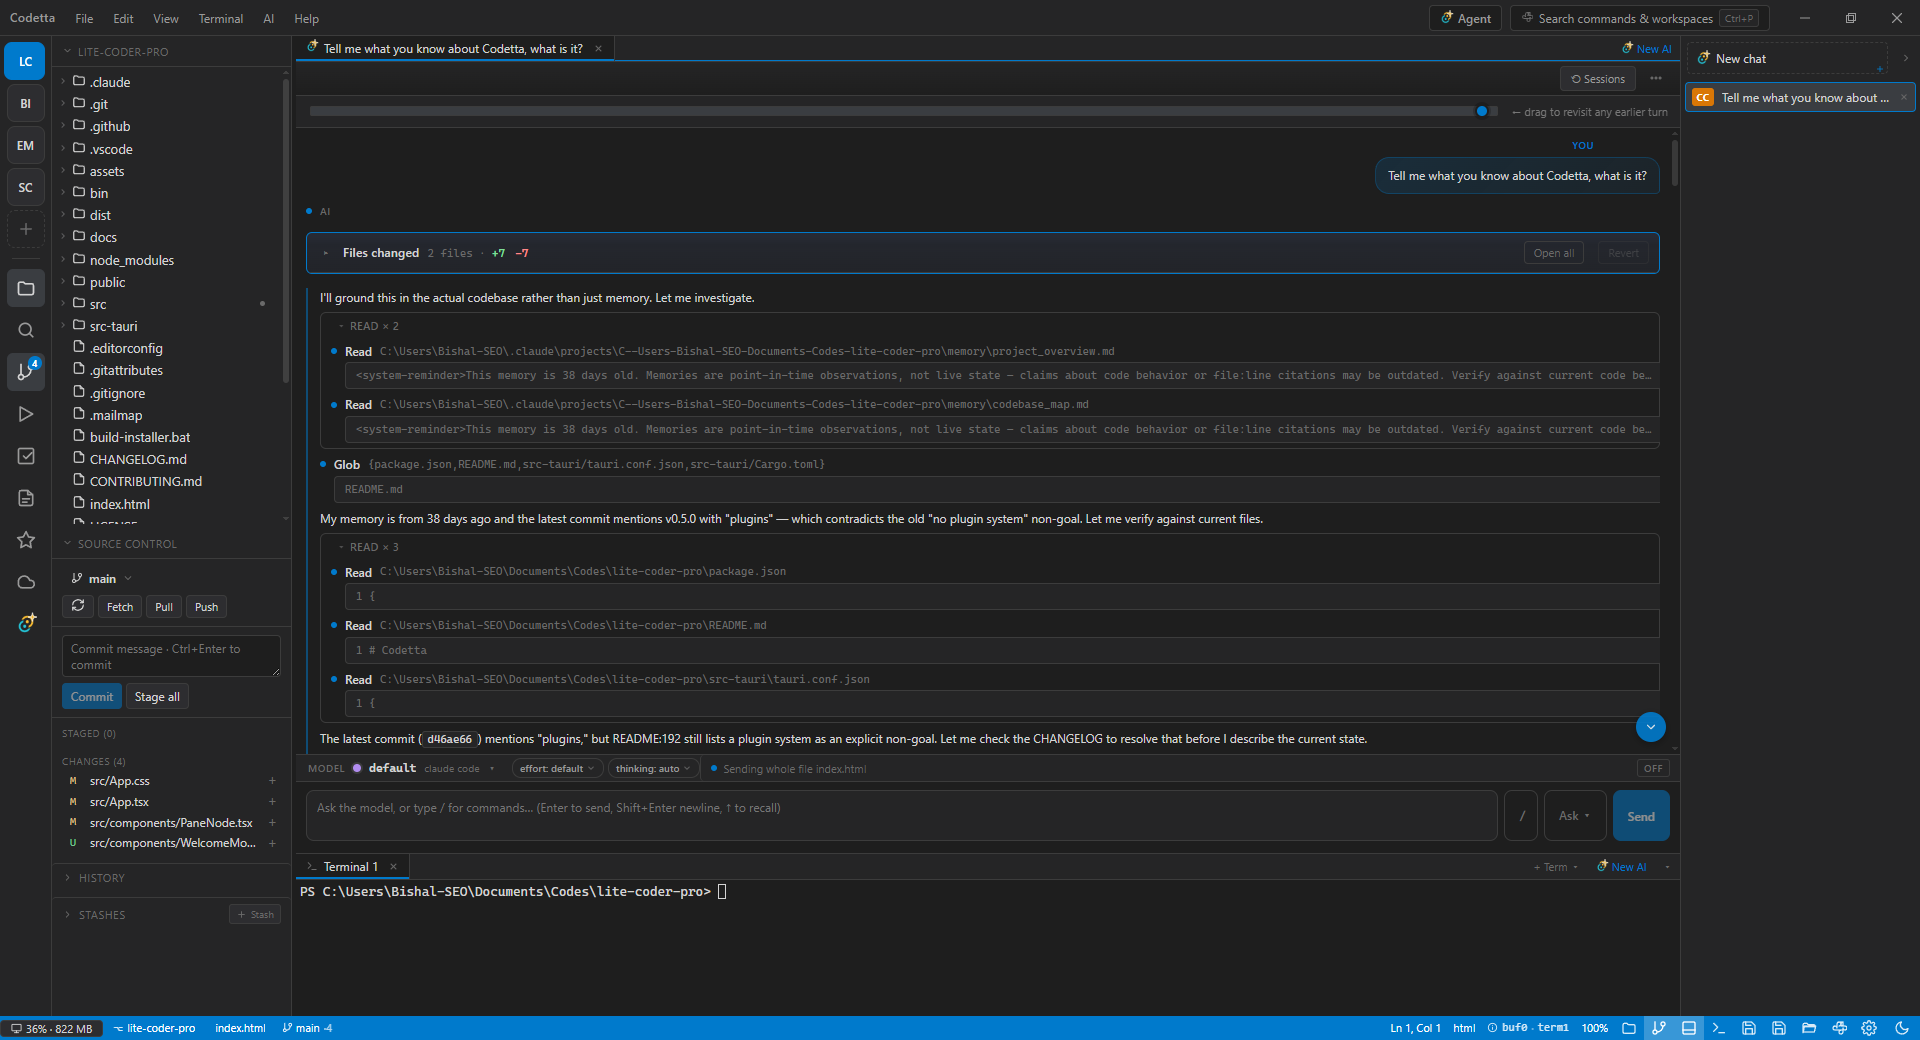
Task: Expand the Files changed disclosure arrow
Action: [326, 253]
